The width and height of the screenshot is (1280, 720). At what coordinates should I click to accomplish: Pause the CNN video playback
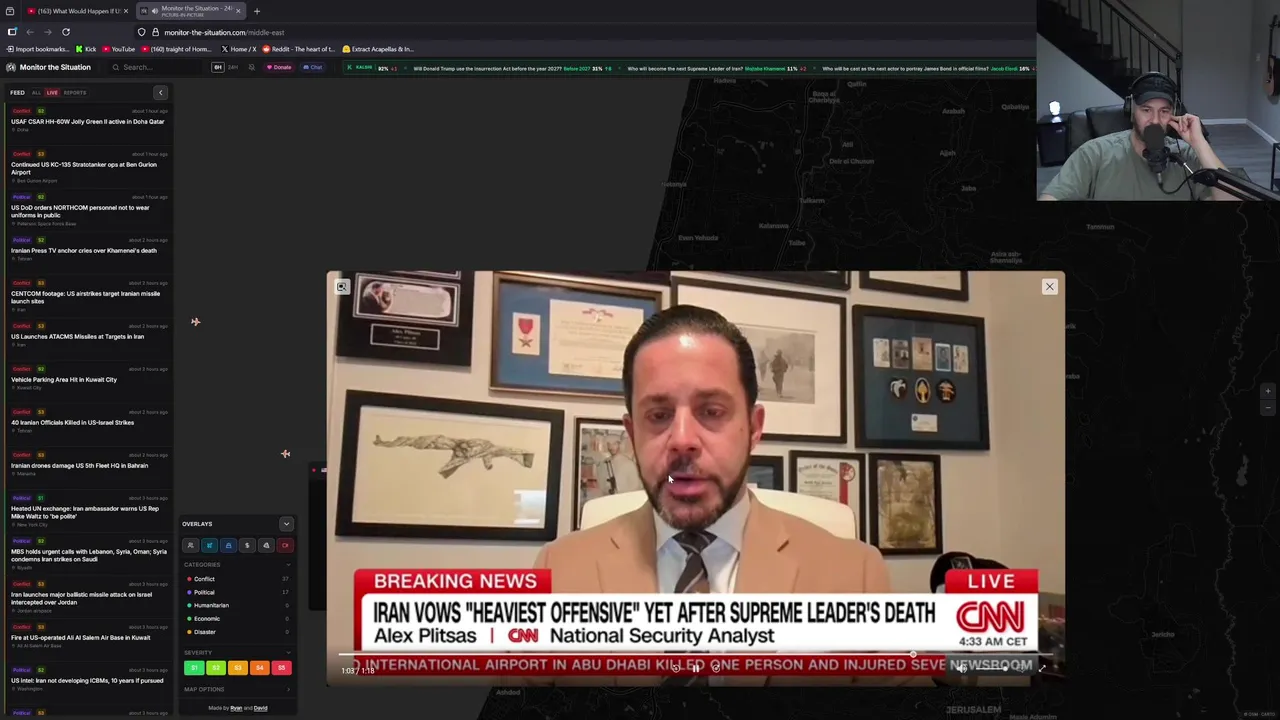point(696,668)
